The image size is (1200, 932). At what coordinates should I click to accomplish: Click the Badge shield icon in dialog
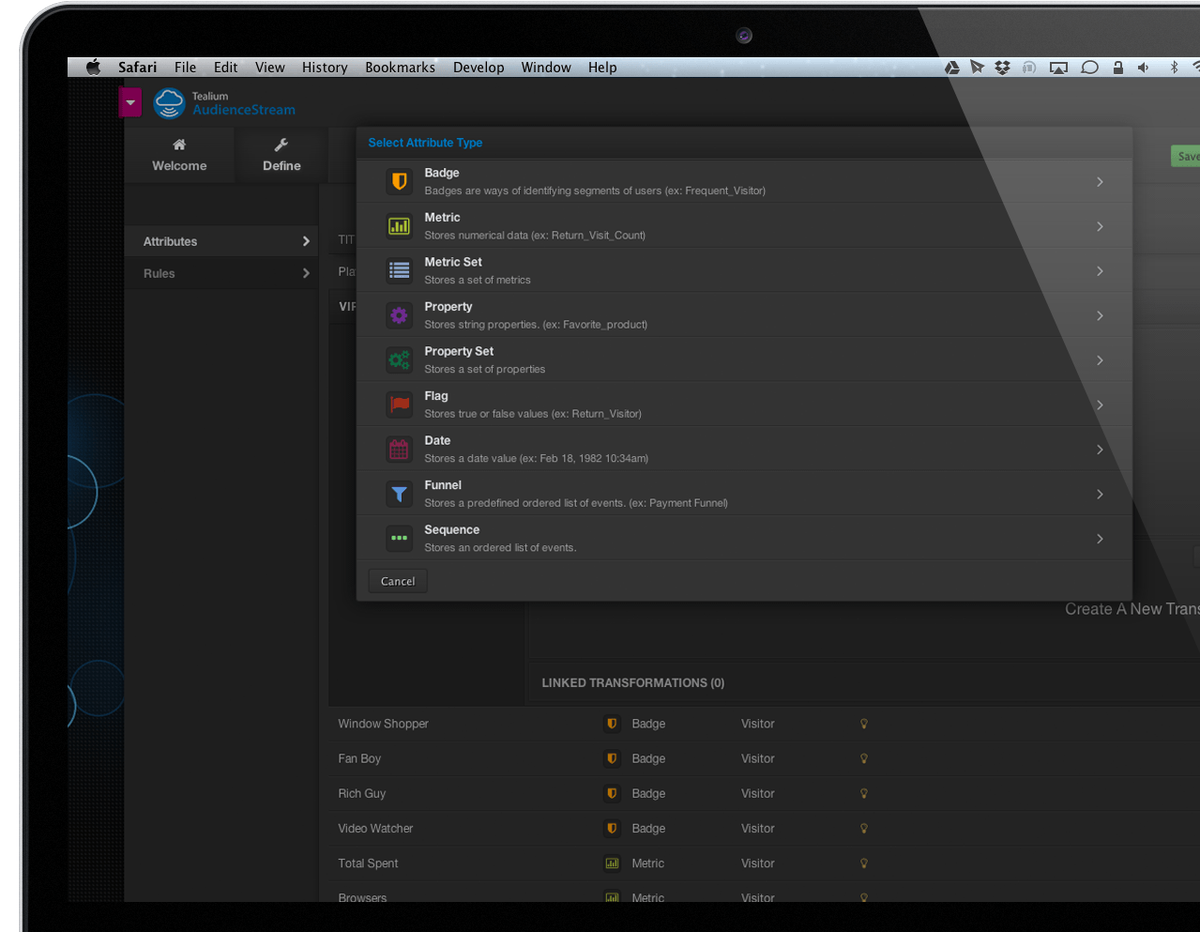click(x=399, y=182)
